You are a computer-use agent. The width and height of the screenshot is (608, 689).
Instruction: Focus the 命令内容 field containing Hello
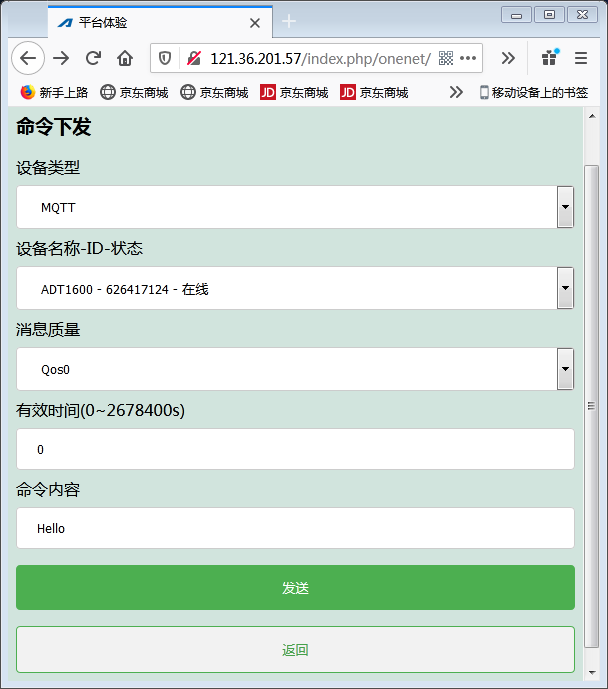coord(295,528)
